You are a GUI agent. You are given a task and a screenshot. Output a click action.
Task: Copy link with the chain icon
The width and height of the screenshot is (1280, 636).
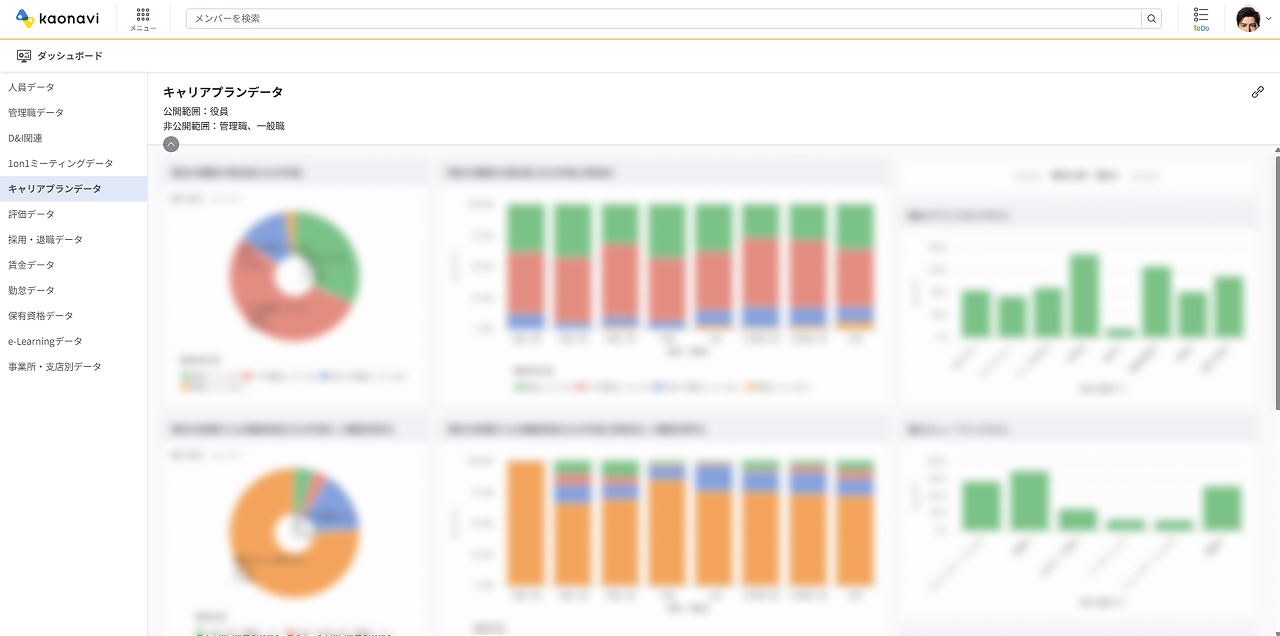(1257, 92)
